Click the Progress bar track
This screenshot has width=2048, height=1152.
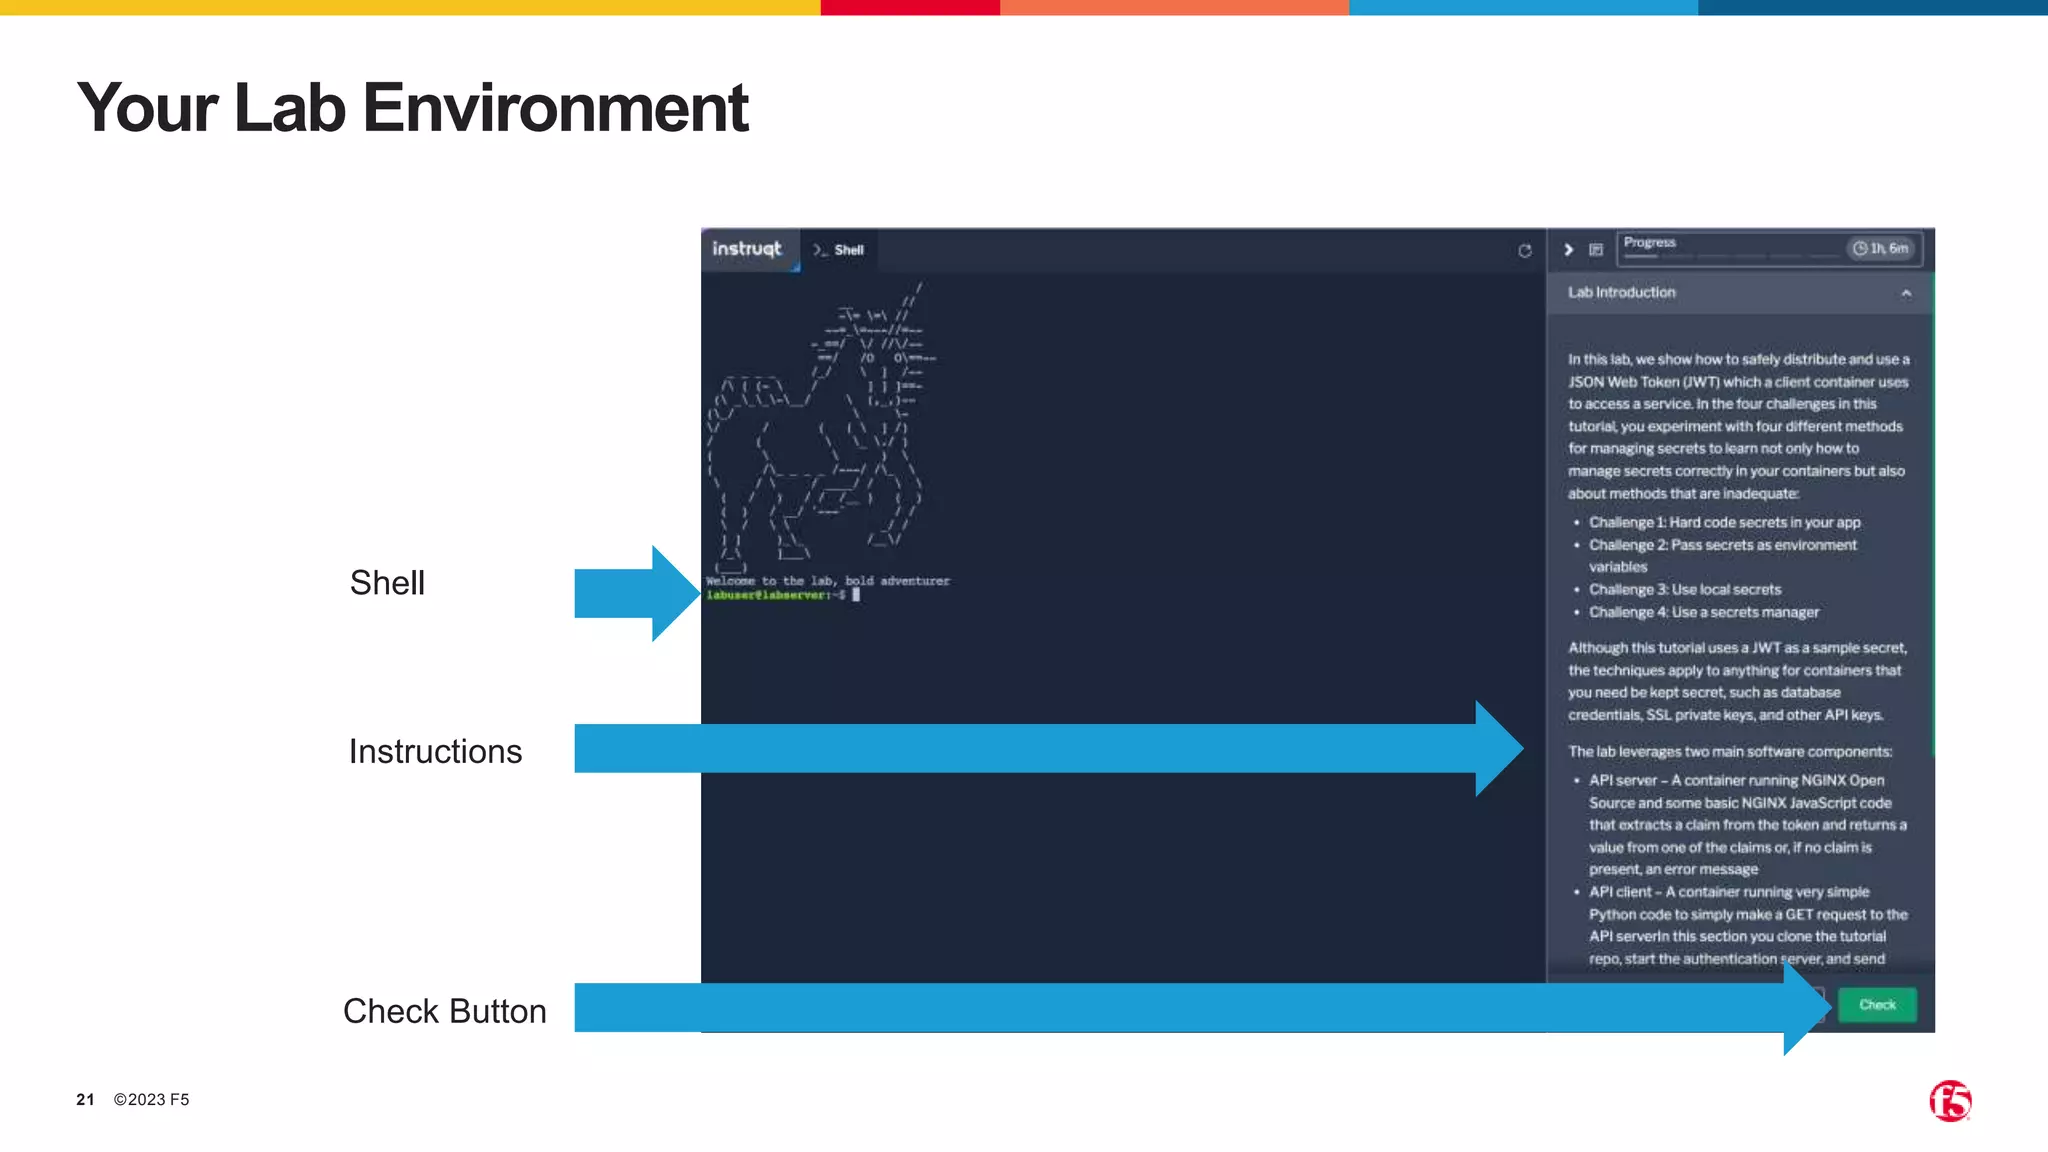click(x=1731, y=257)
